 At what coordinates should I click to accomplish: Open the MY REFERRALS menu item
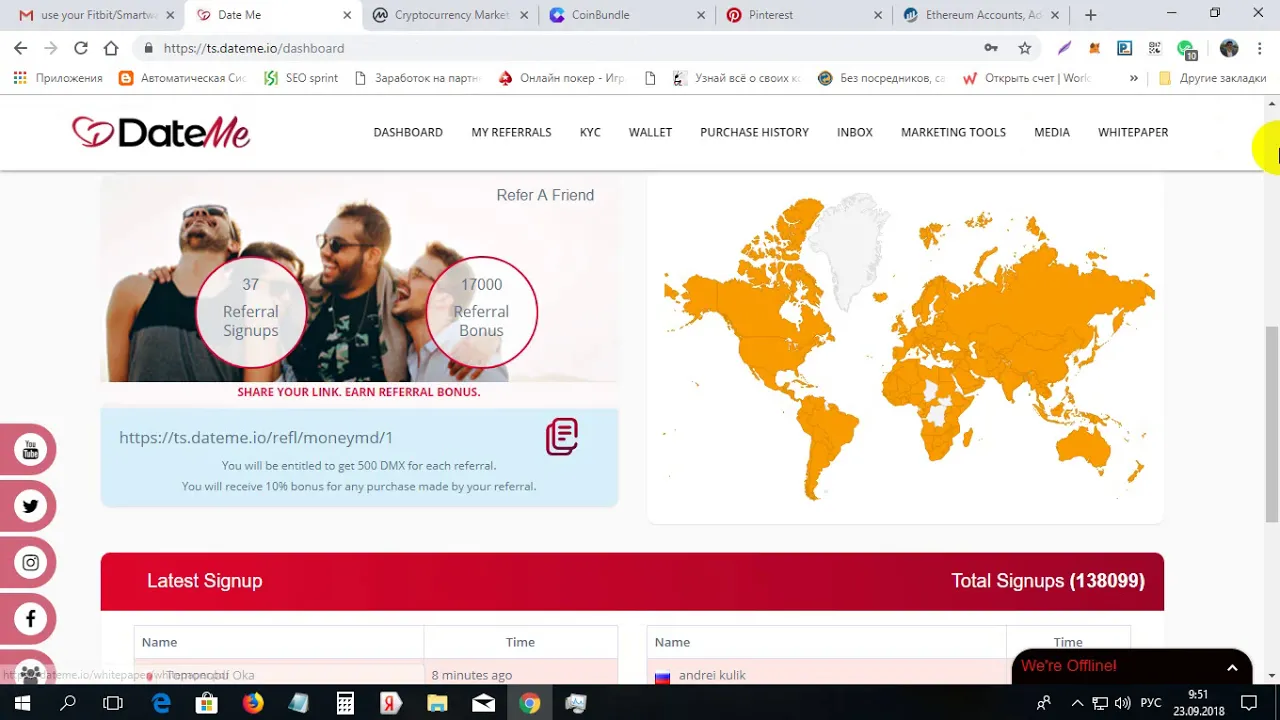pyautogui.click(x=511, y=132)
